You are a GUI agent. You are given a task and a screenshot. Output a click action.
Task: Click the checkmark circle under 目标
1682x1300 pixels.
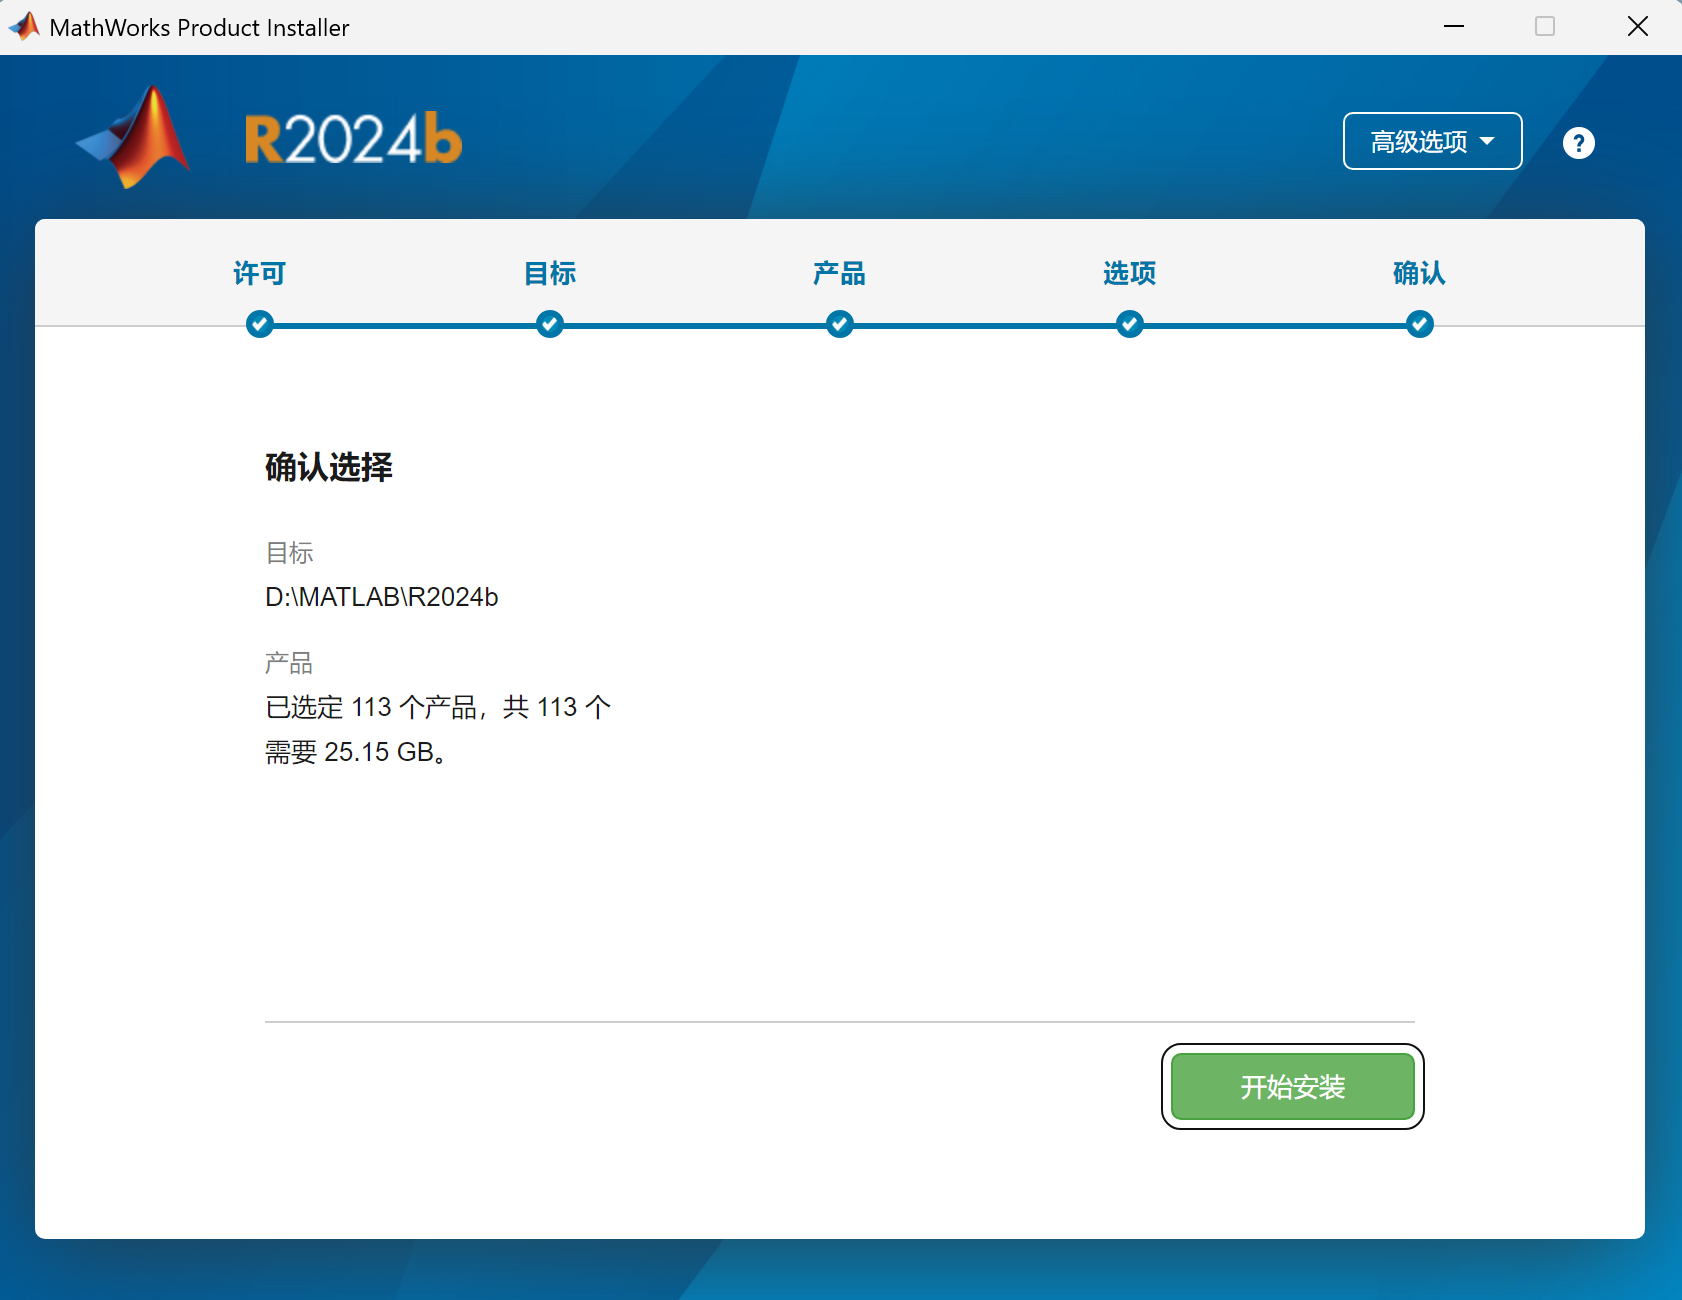click(x=550, y=324)
